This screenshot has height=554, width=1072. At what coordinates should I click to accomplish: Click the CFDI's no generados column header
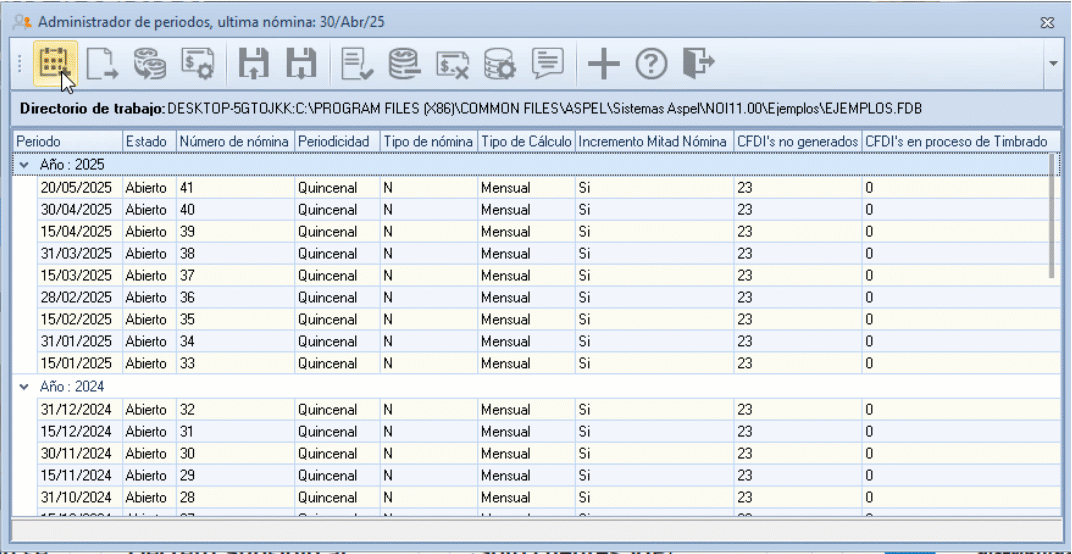(x=796, y=142)
